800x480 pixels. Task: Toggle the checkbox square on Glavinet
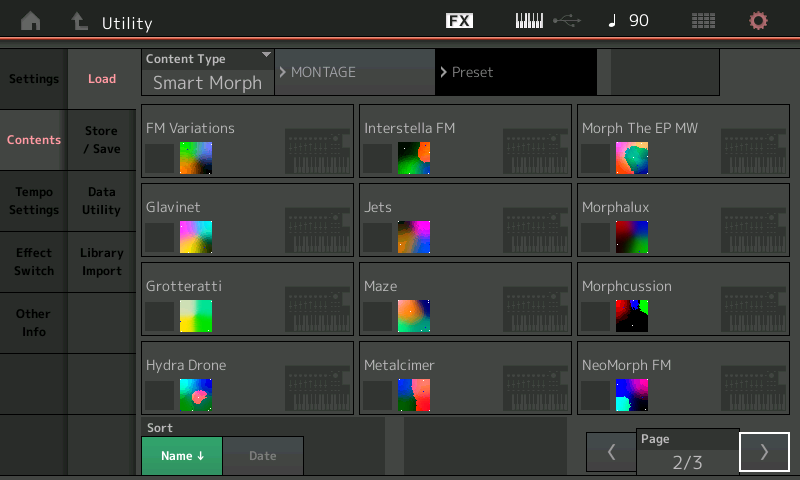(x=160, y=237)
